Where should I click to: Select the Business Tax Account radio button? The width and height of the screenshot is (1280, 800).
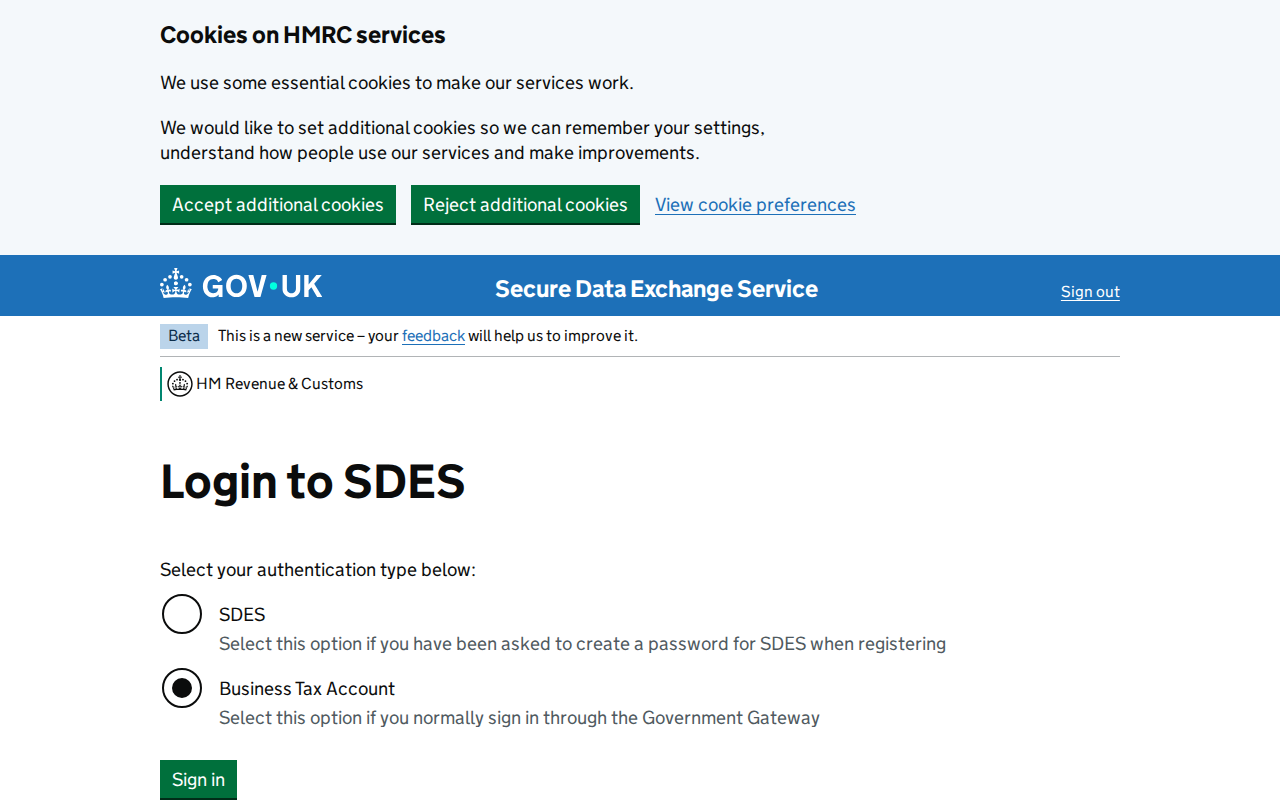[x=181, y=688]
